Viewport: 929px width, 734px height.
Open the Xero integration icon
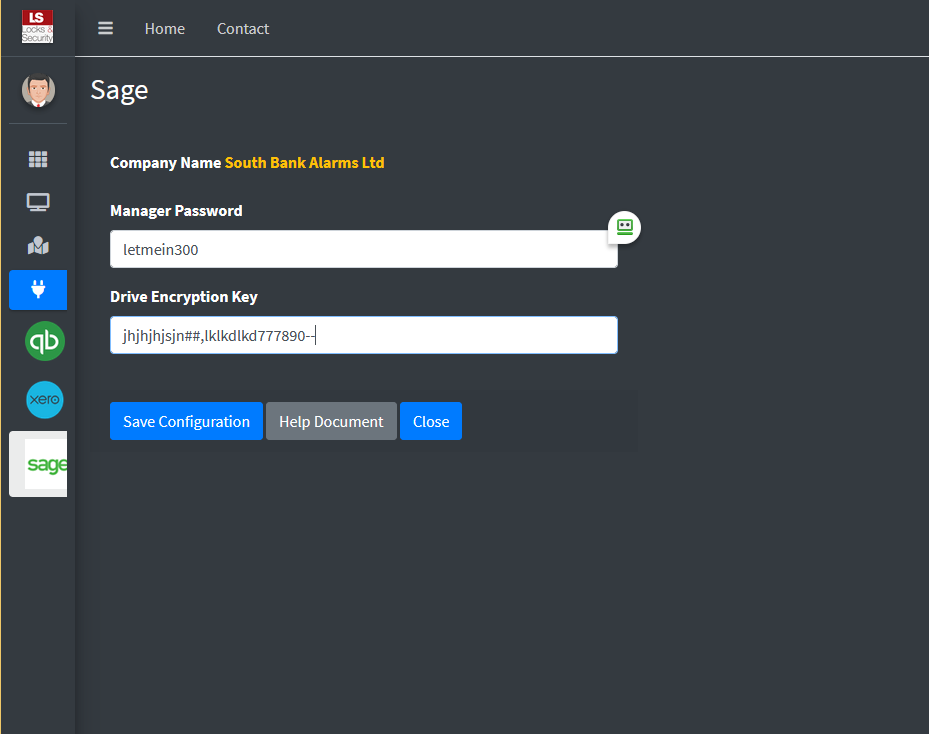coord(45,399)
